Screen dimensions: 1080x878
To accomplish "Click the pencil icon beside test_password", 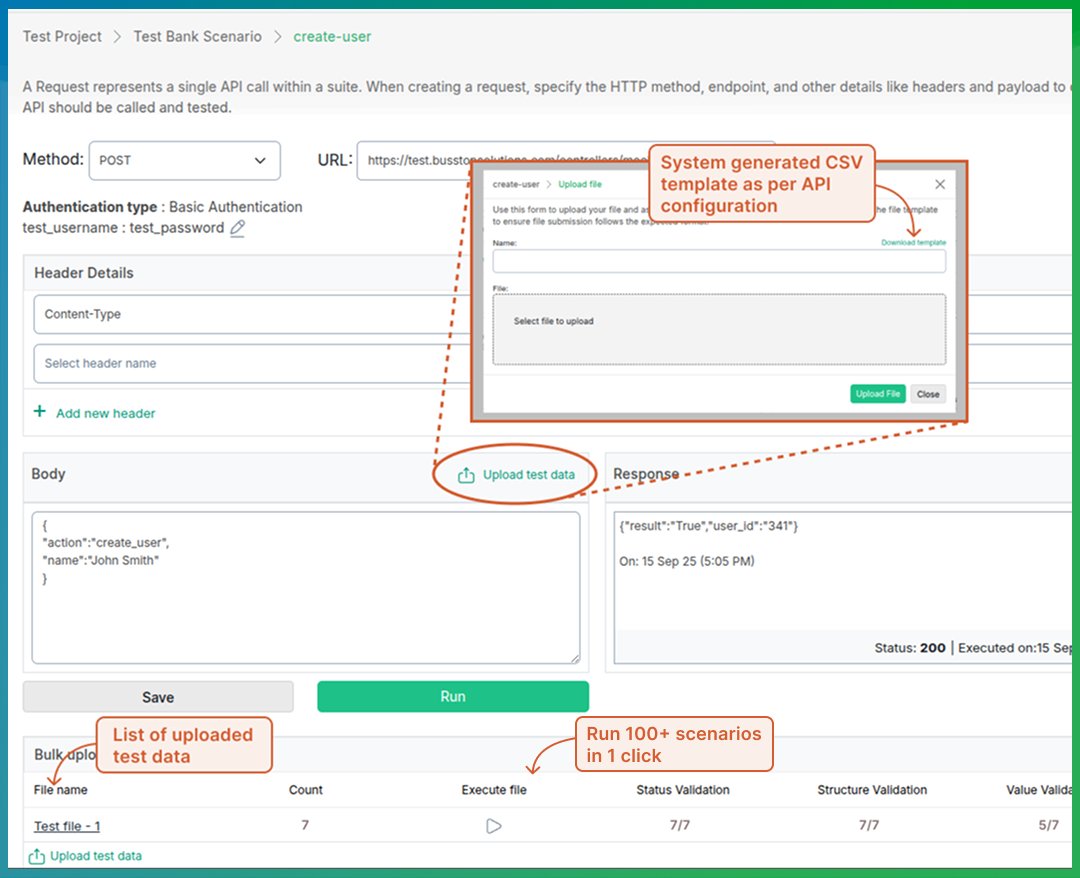I will coord(238,228).
